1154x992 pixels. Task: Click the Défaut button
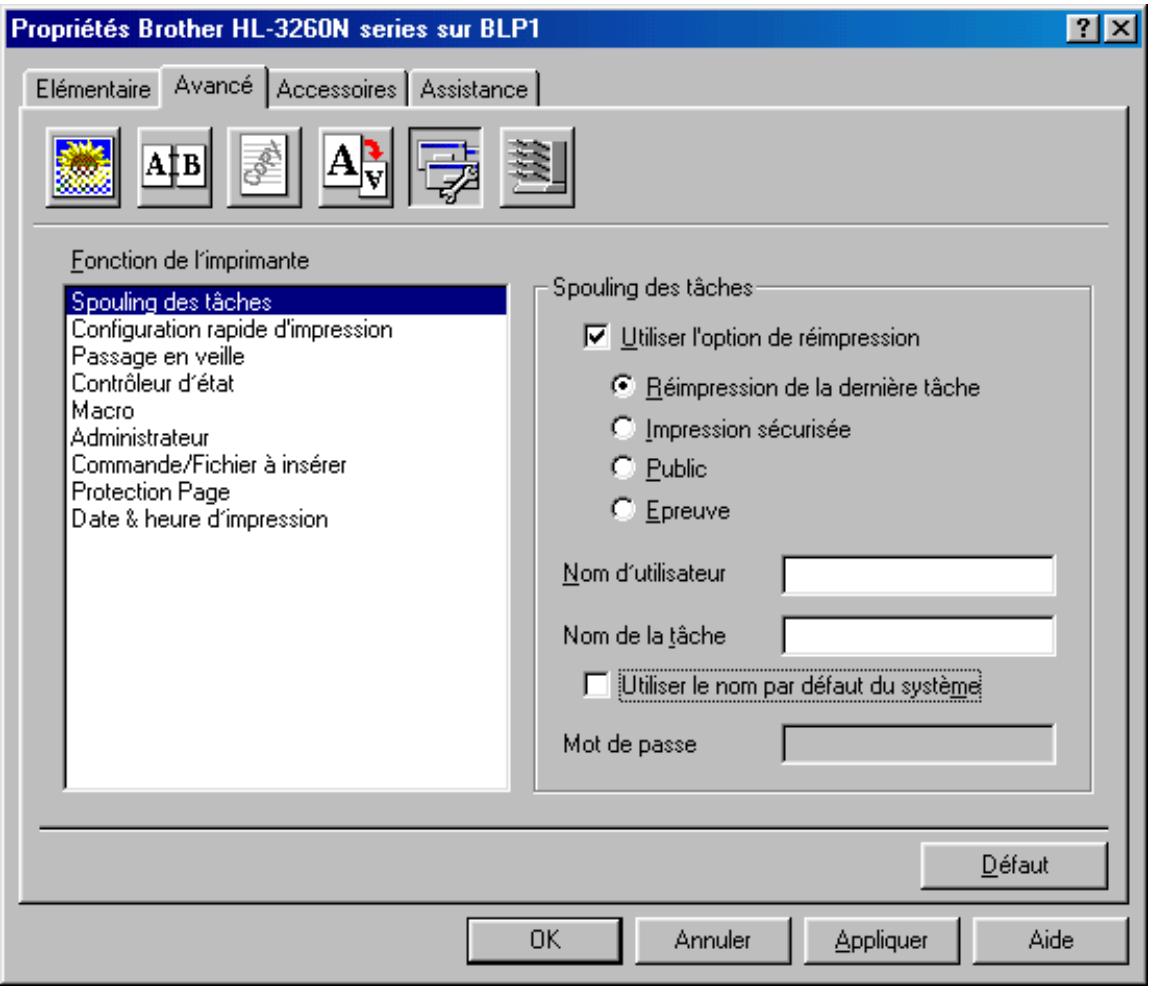tap(1014, 865)
